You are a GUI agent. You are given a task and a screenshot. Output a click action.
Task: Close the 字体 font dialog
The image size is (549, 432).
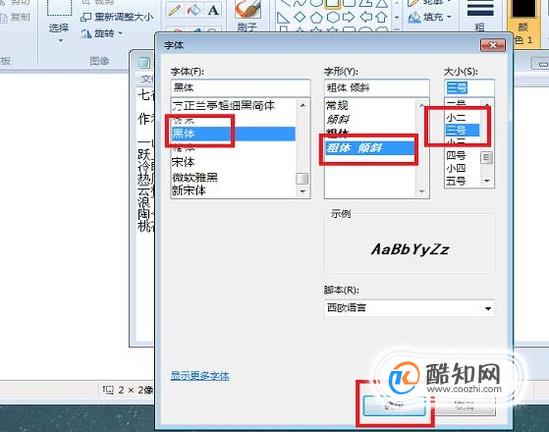[x=493, y=45]
